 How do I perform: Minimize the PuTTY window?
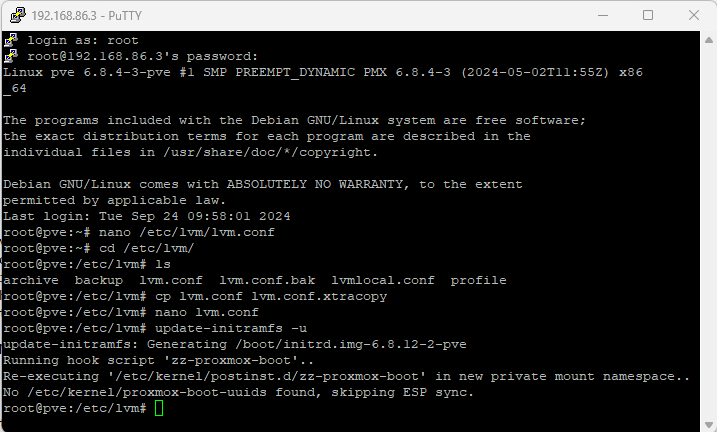(603, 15)
